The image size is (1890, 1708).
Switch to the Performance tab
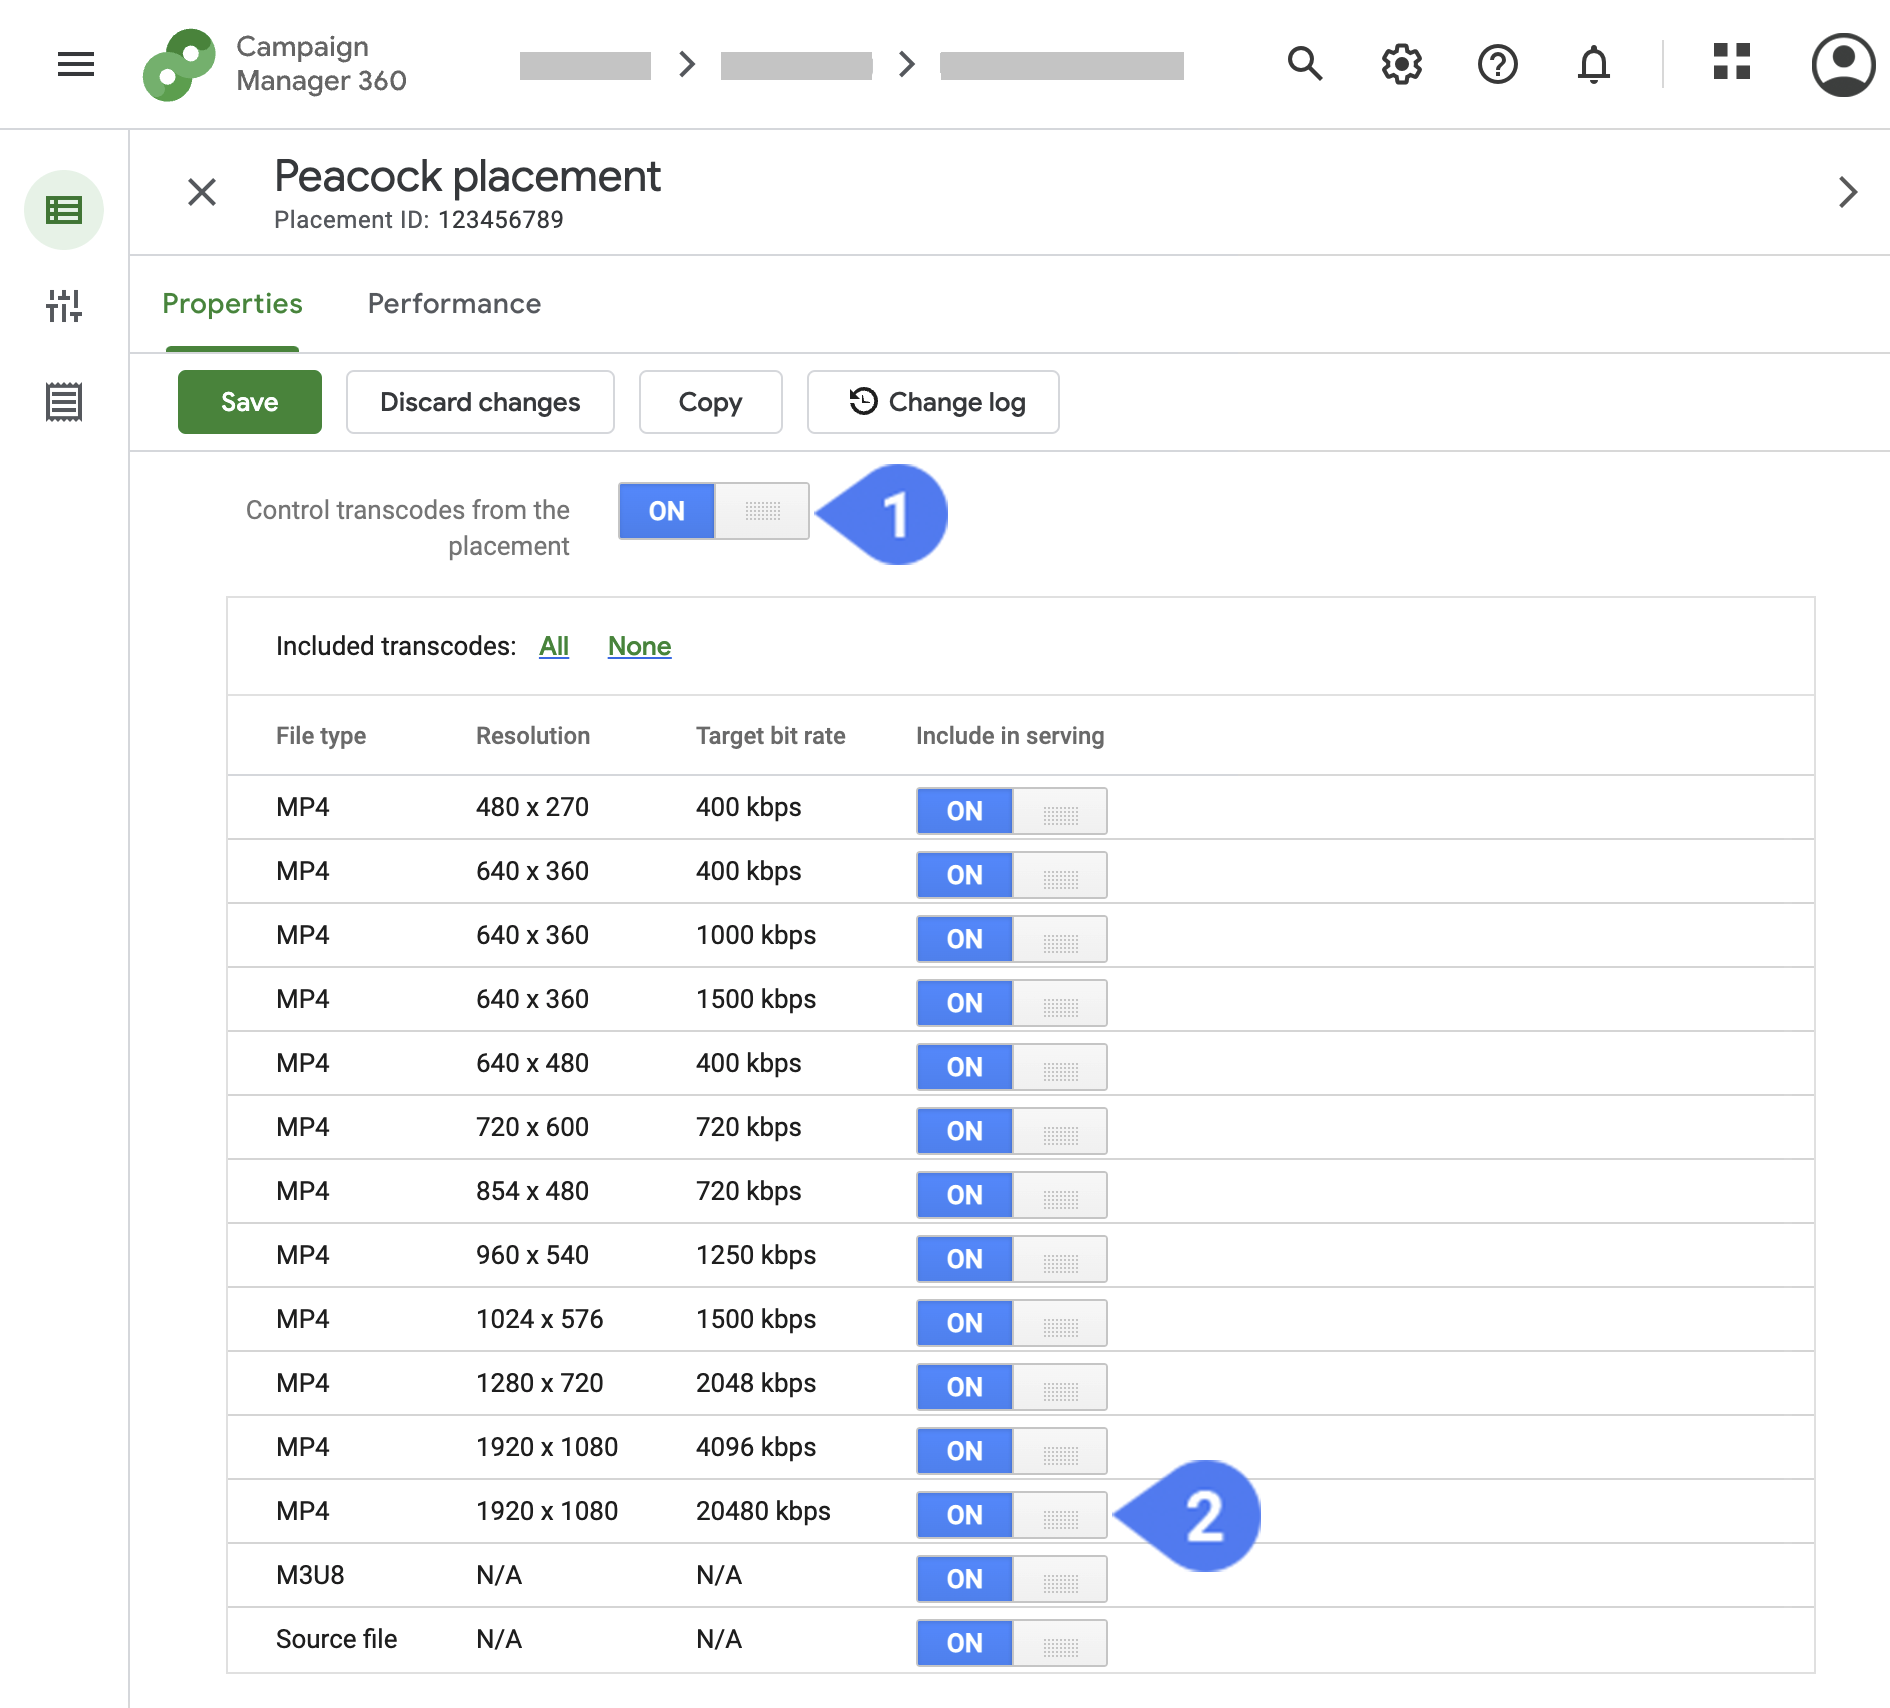click(454, 304)
